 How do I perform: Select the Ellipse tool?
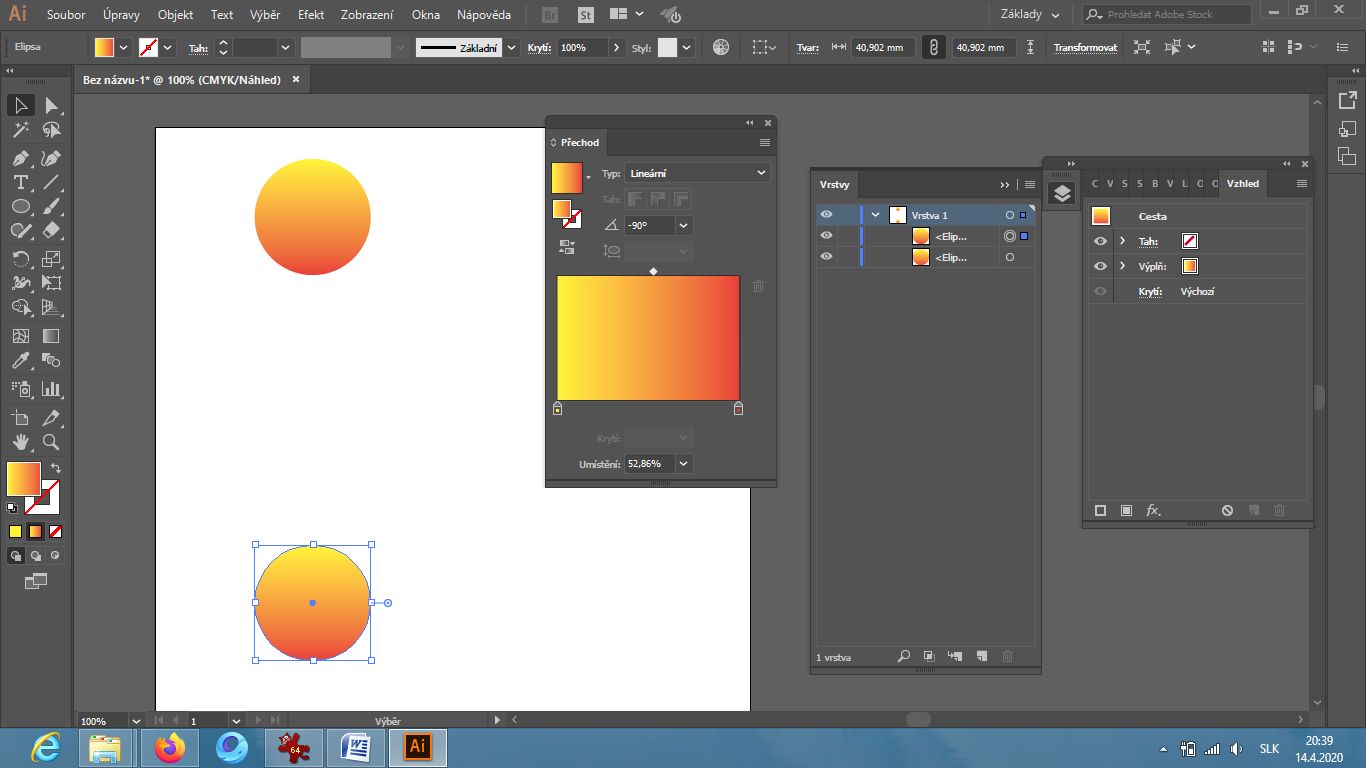point(20,206)
